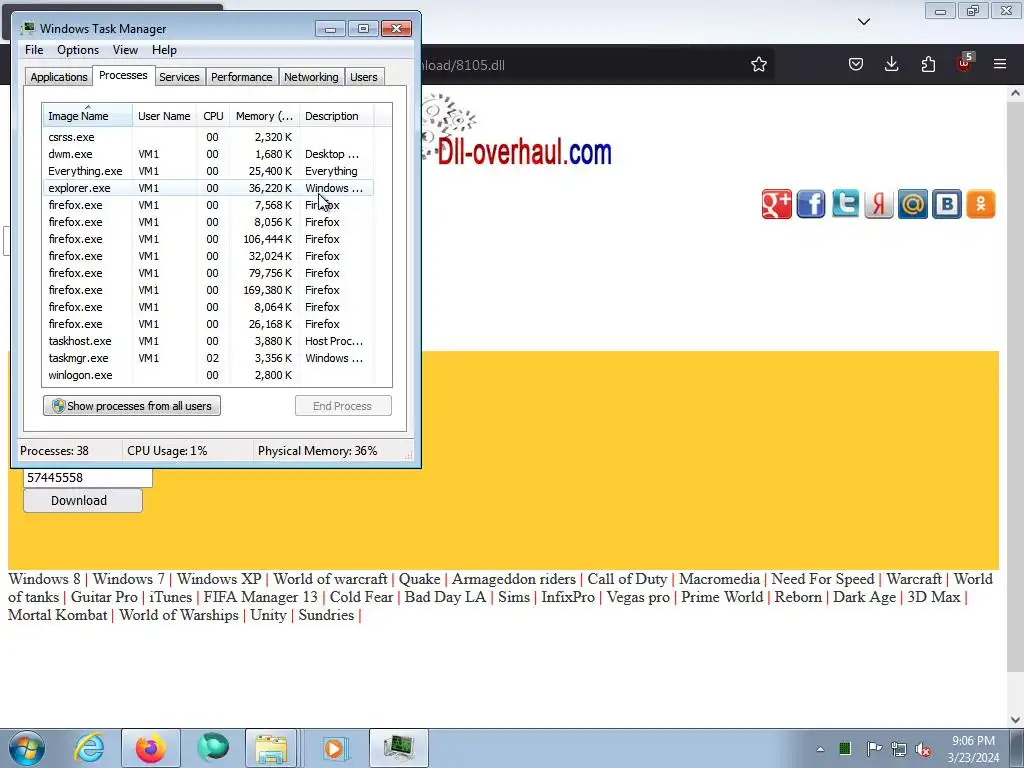
Task: Open Firefox hamburger application menu
Action: (1000, 64)
